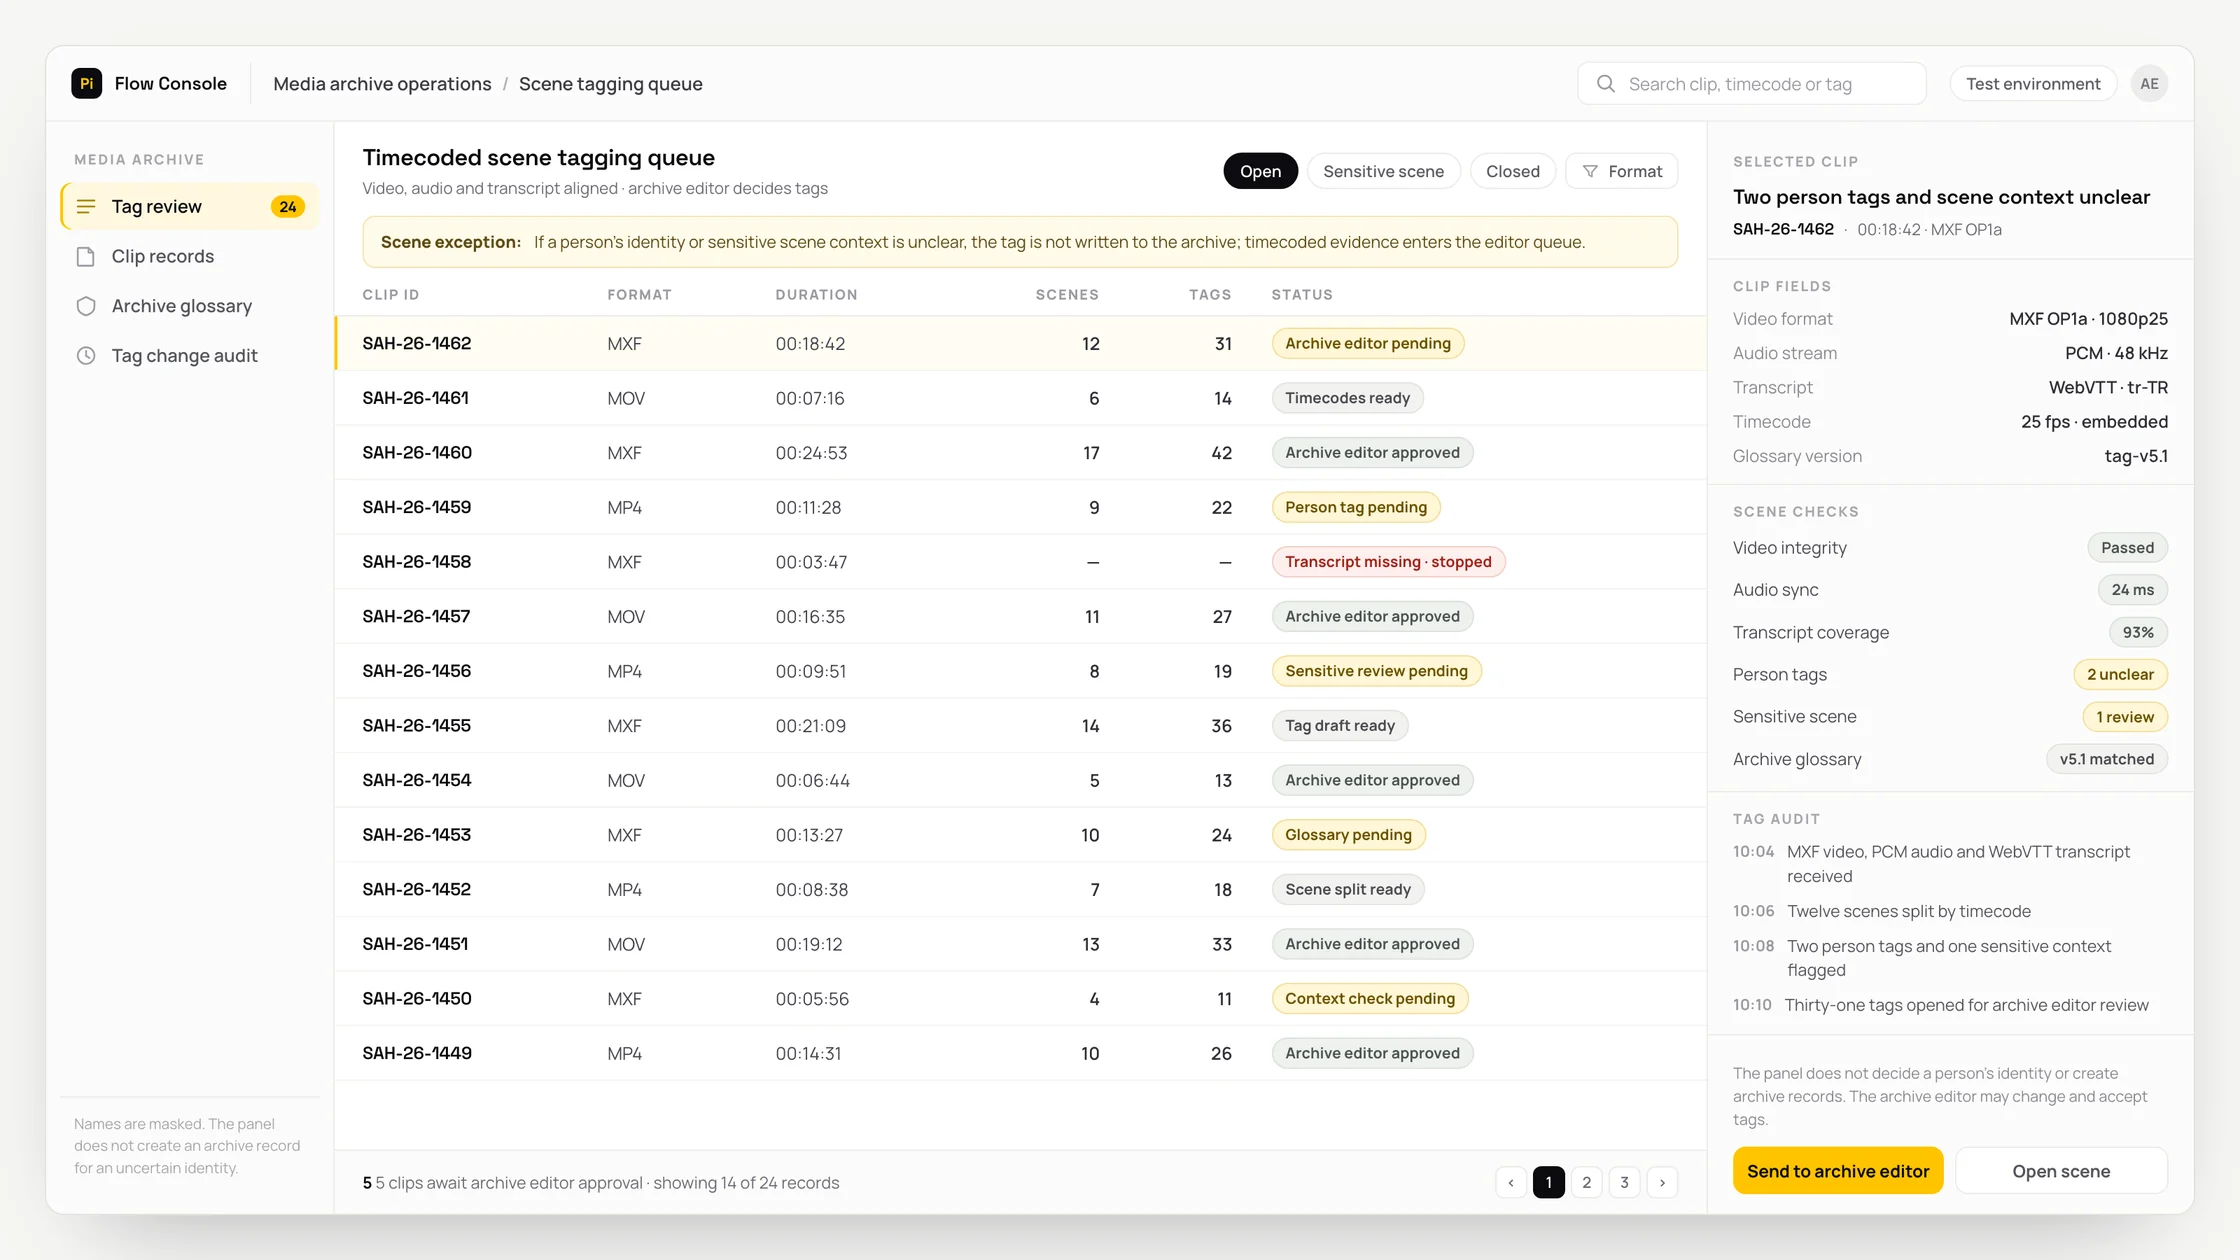The image size is (2240, 1260).
Task: Click the 24 badge on Tag review
Action: 288,207
